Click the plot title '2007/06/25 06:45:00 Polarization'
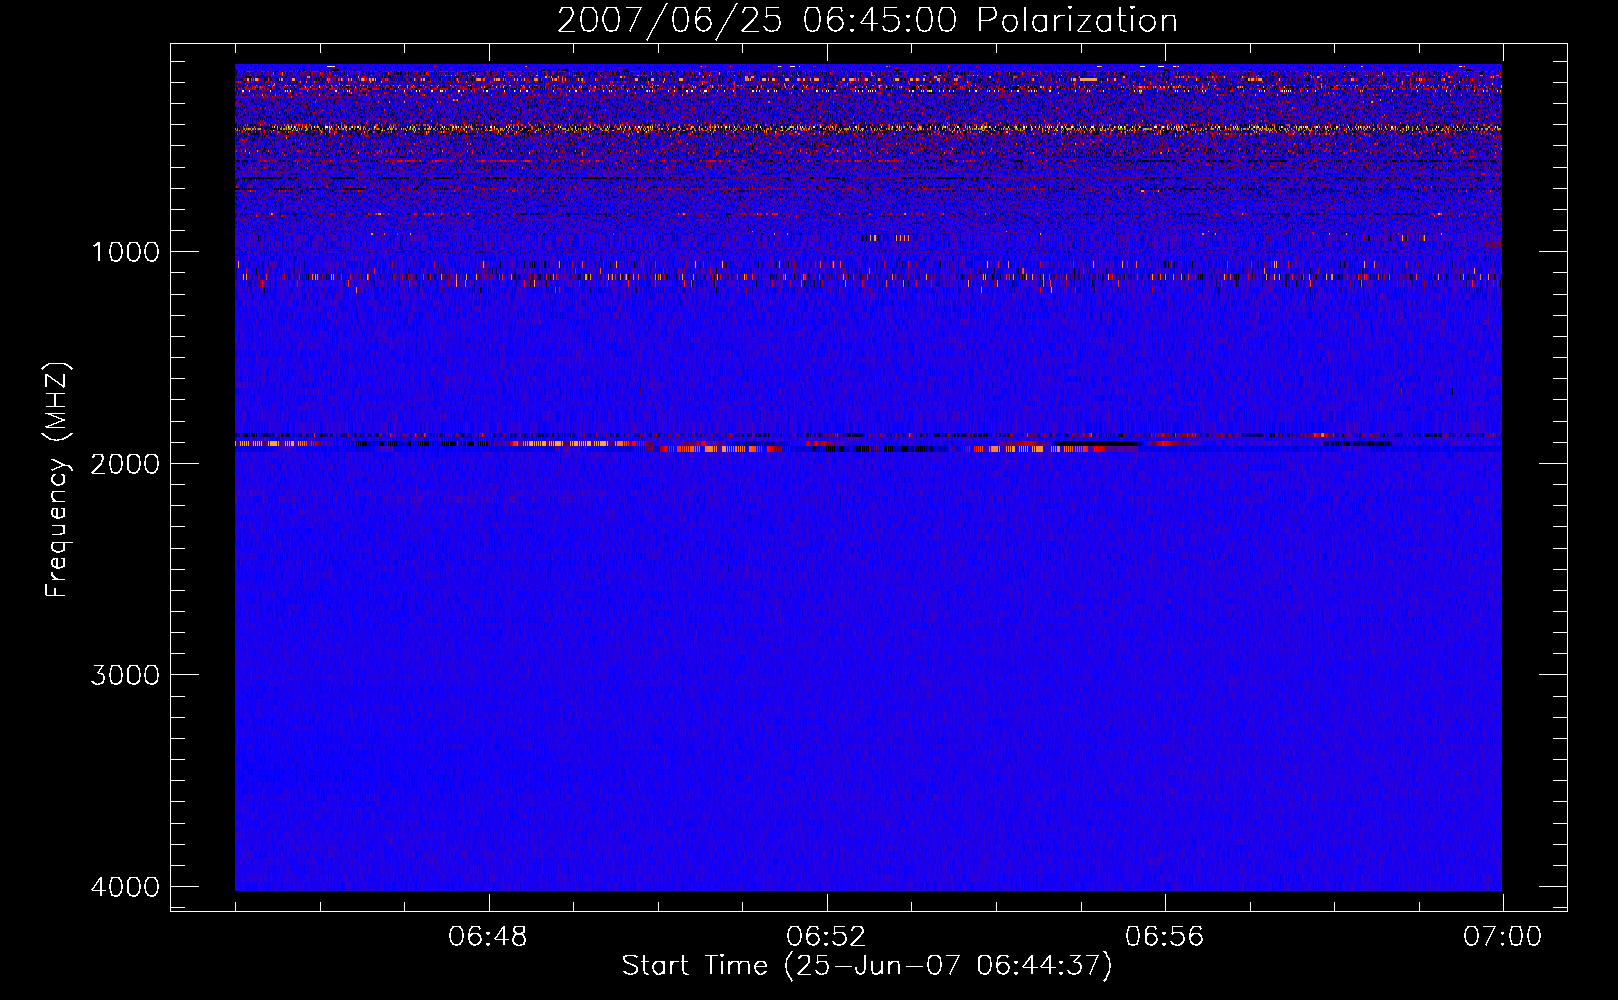The image size is (1618, 1000). point(867,21)
